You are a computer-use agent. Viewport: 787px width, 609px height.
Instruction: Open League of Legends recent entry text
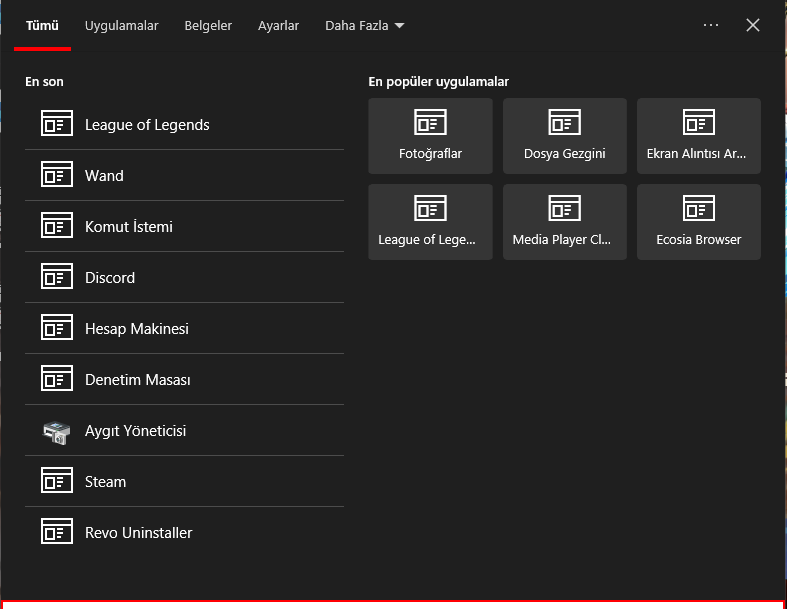pyautogui.click(x=147, y=125)
